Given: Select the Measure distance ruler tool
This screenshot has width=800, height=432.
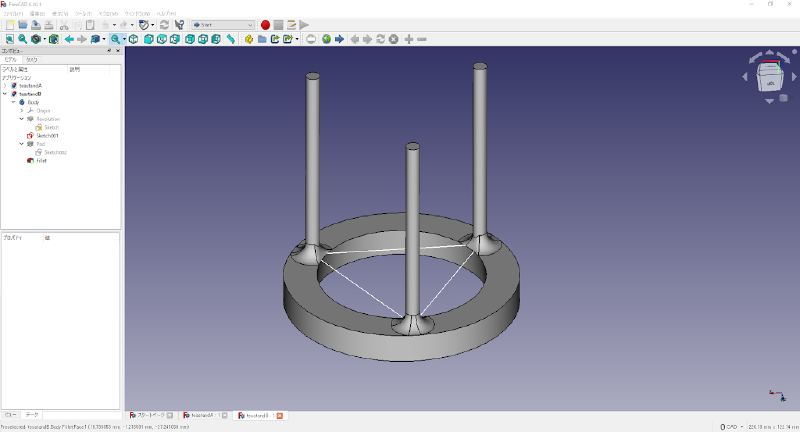Looking at the screenshot, I should point(231,39).
